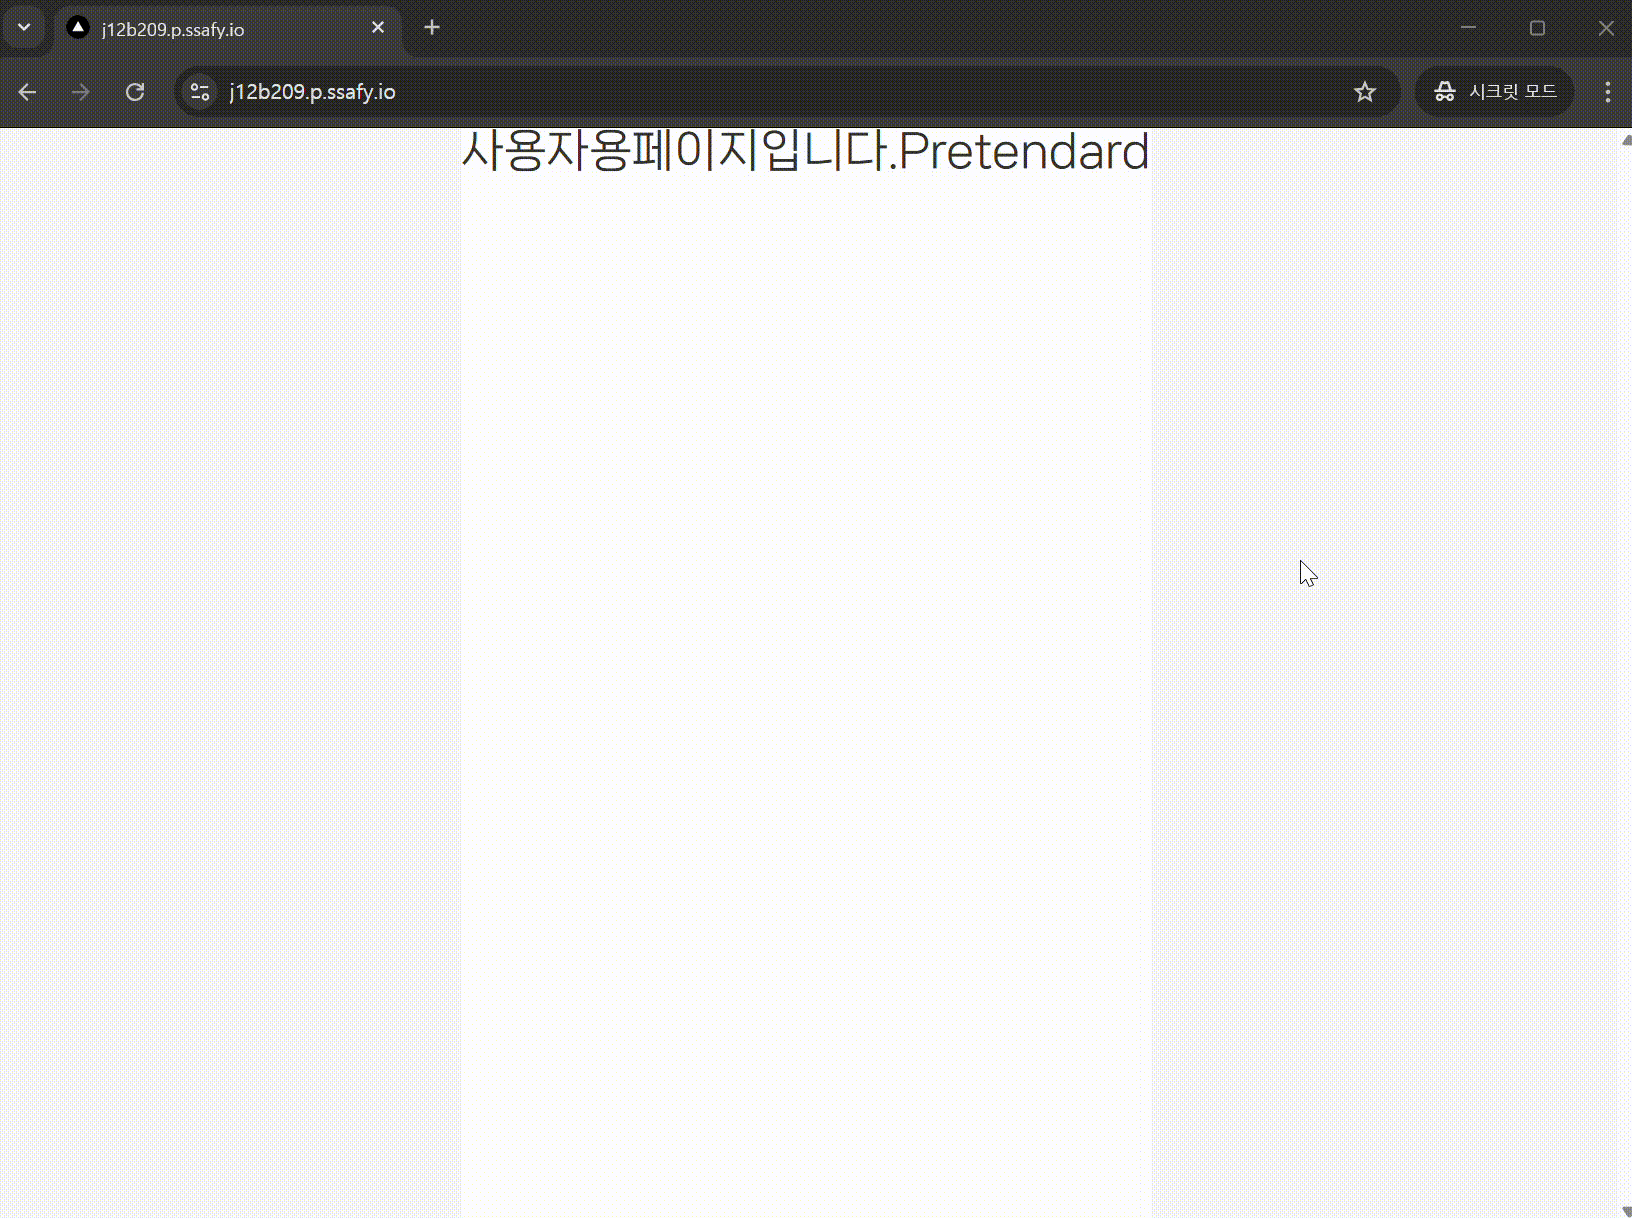The image size is (1632, 1218).
Task: Go forward with the forward arrow
Action: coord(81,92)
